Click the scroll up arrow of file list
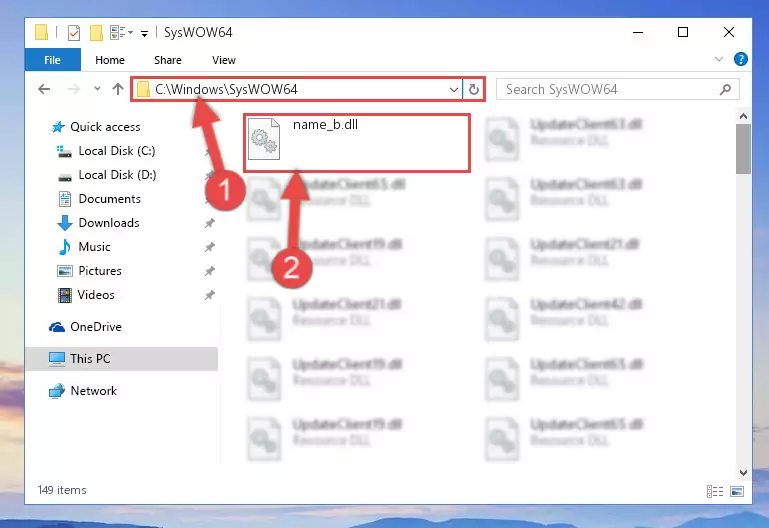 pyautogui.click(x=743, y=116)
